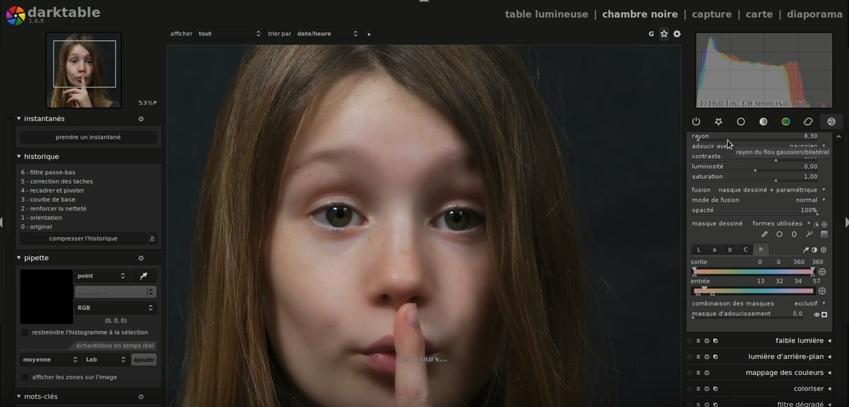Image resolution: width=849 pixels, height=407 pixels.
Task: Open the 'combinaison des masques exclusif' dropdown
Action: pos(759,304)
